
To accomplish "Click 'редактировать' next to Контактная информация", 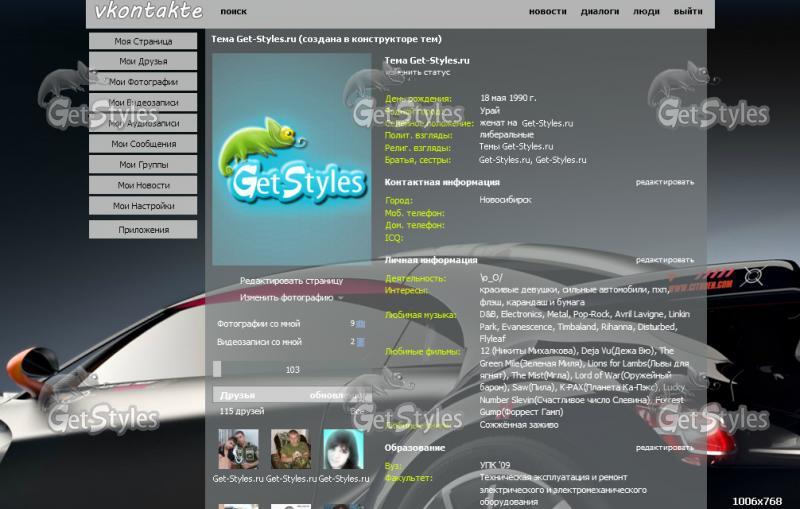I will point(664,182).
